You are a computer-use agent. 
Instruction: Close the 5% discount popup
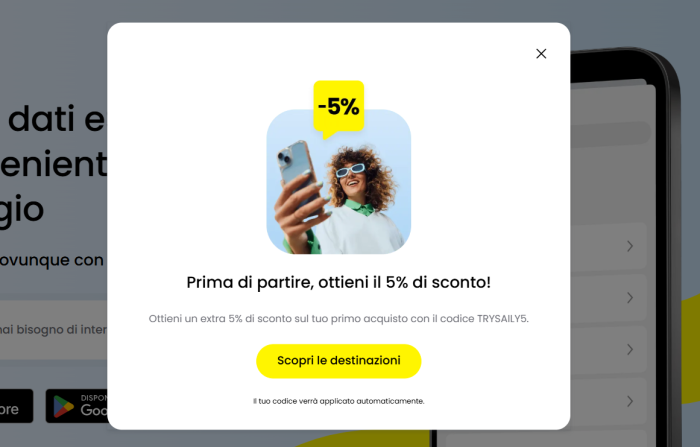pyautogui.click(x=541, y=54)
